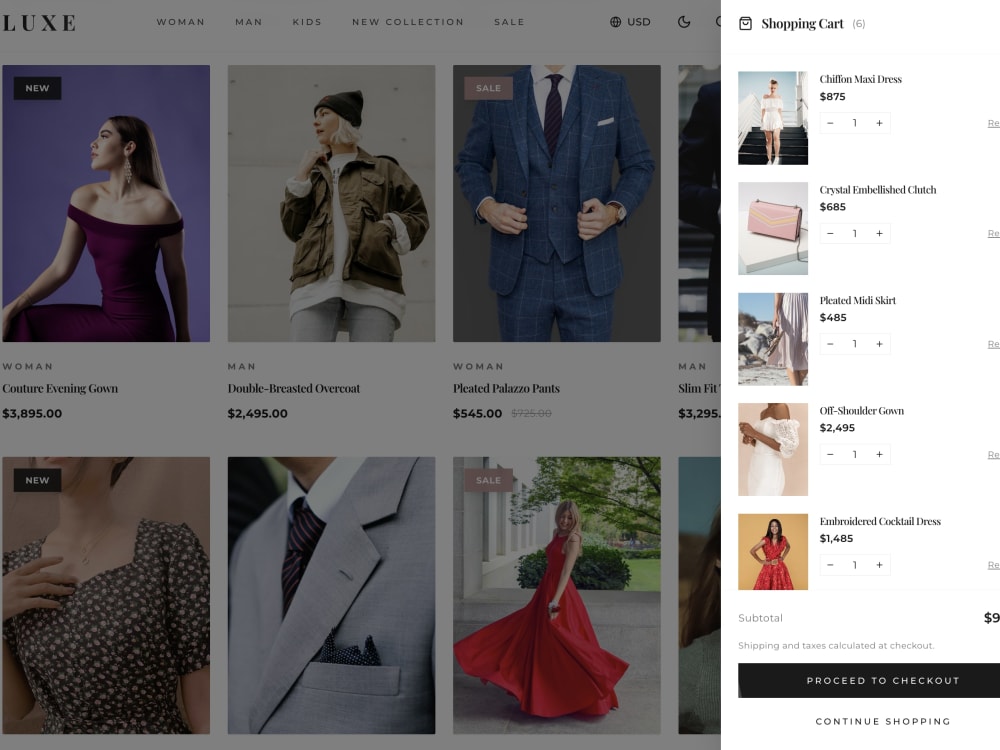Increase Embroidered Cocktail Dress quantity
The height and width of the screenshot is (750, 1000).
point(879,565)
